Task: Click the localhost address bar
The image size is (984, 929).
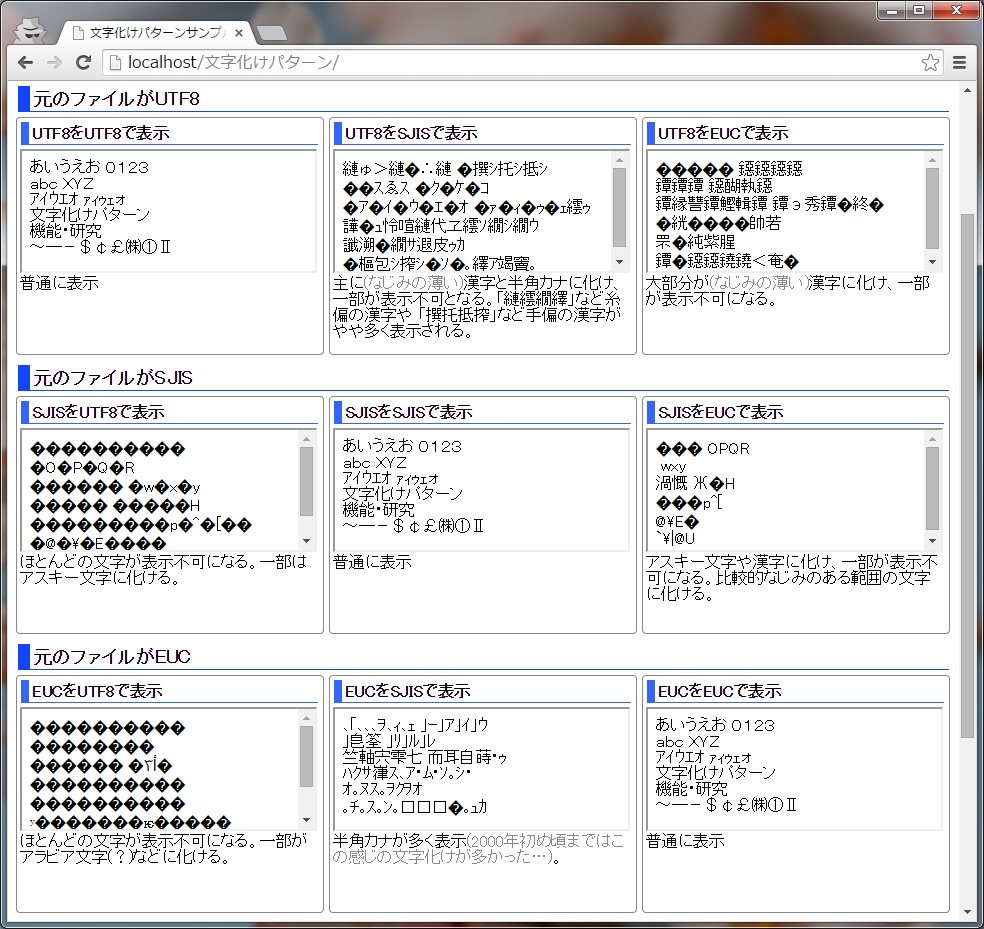Action: click(x=500, y=63)
